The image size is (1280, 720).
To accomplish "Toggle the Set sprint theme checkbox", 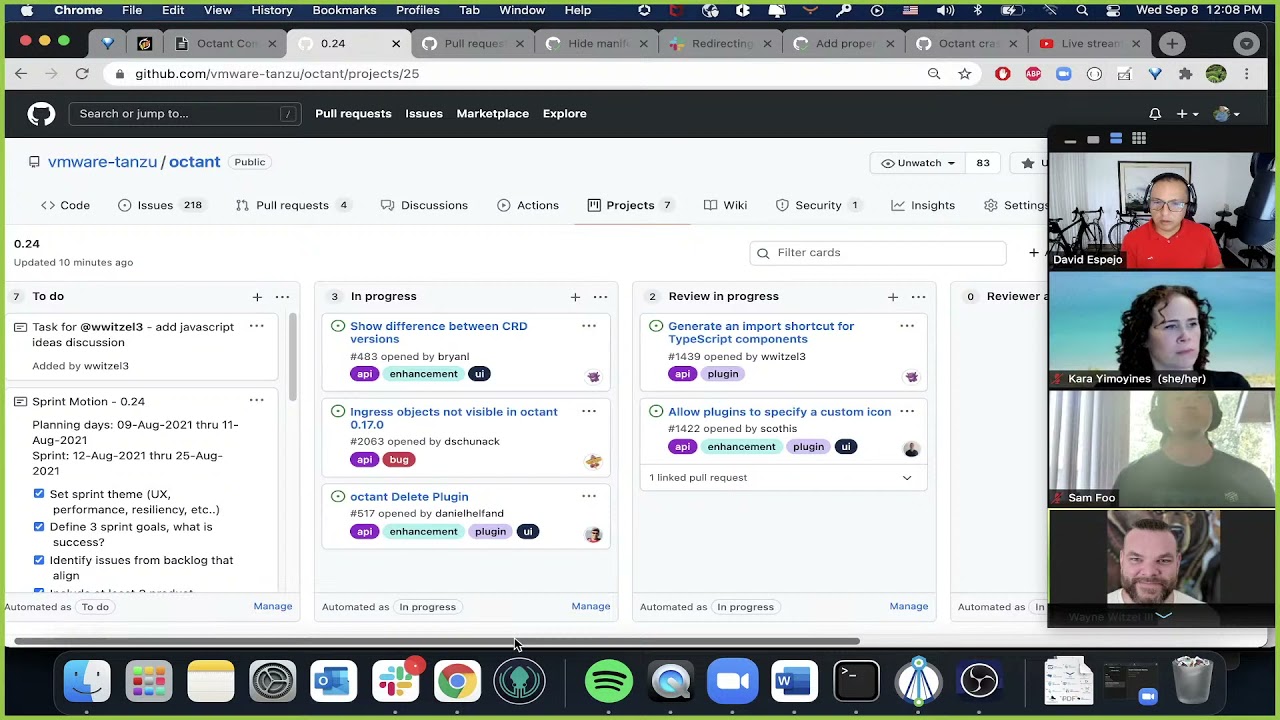I will coord(39,494).
